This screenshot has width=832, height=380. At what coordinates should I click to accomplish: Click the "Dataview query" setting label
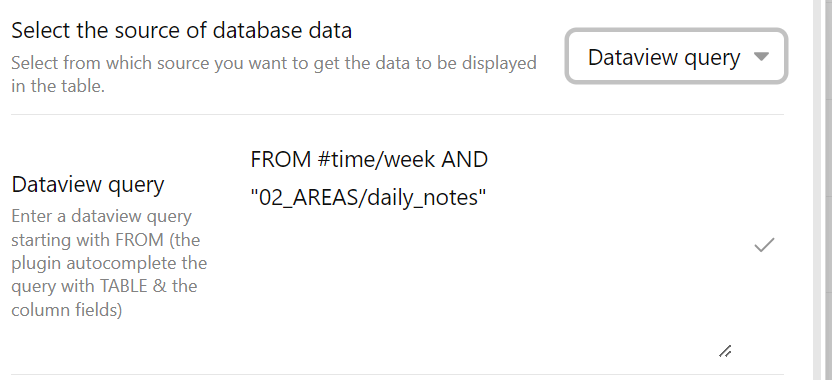(88, 184)
